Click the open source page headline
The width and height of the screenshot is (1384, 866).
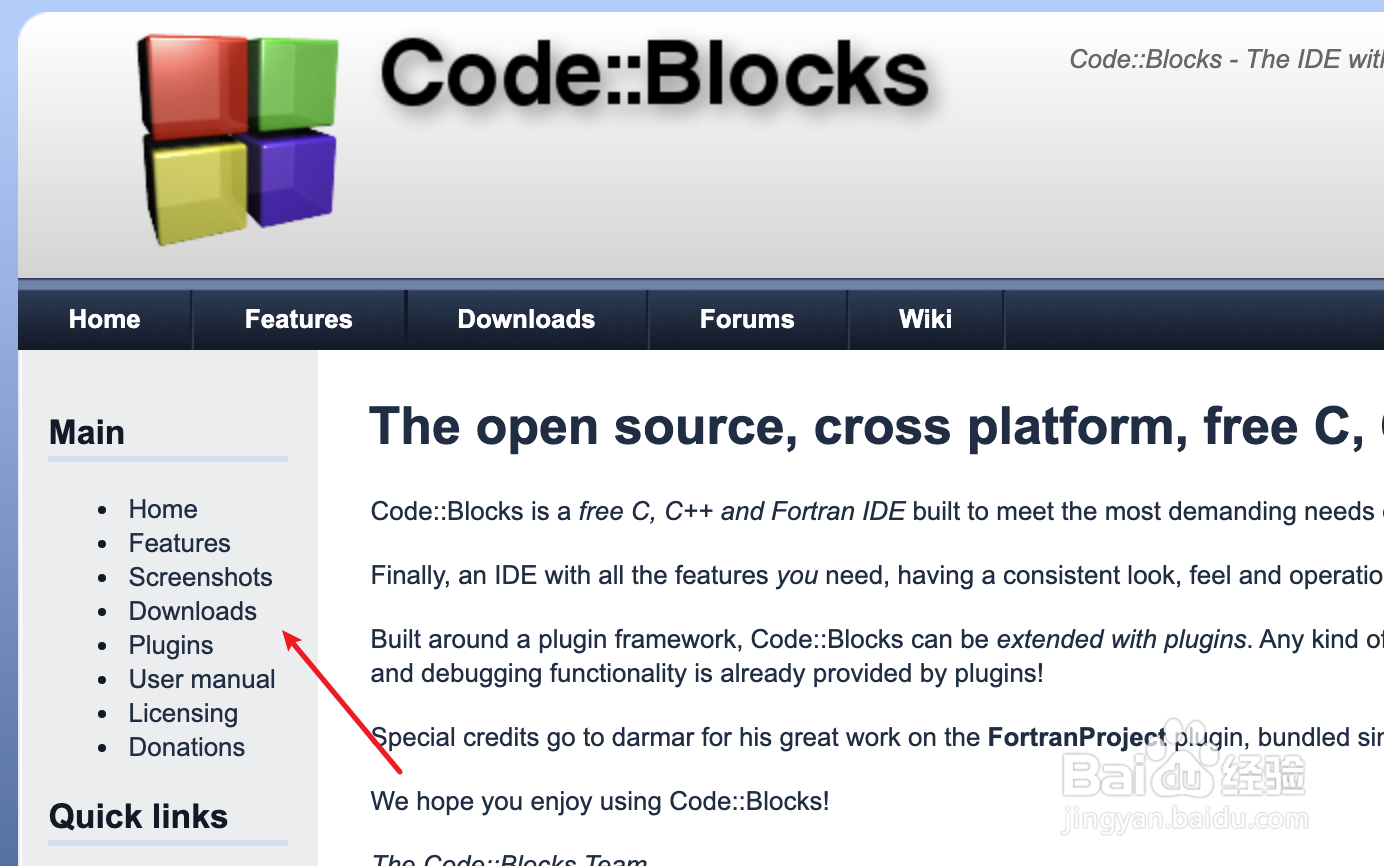tap(876, 427)
